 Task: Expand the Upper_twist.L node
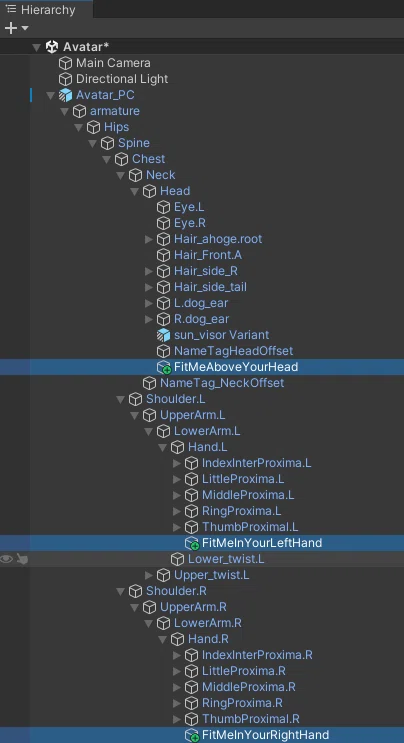click(149, 575)
